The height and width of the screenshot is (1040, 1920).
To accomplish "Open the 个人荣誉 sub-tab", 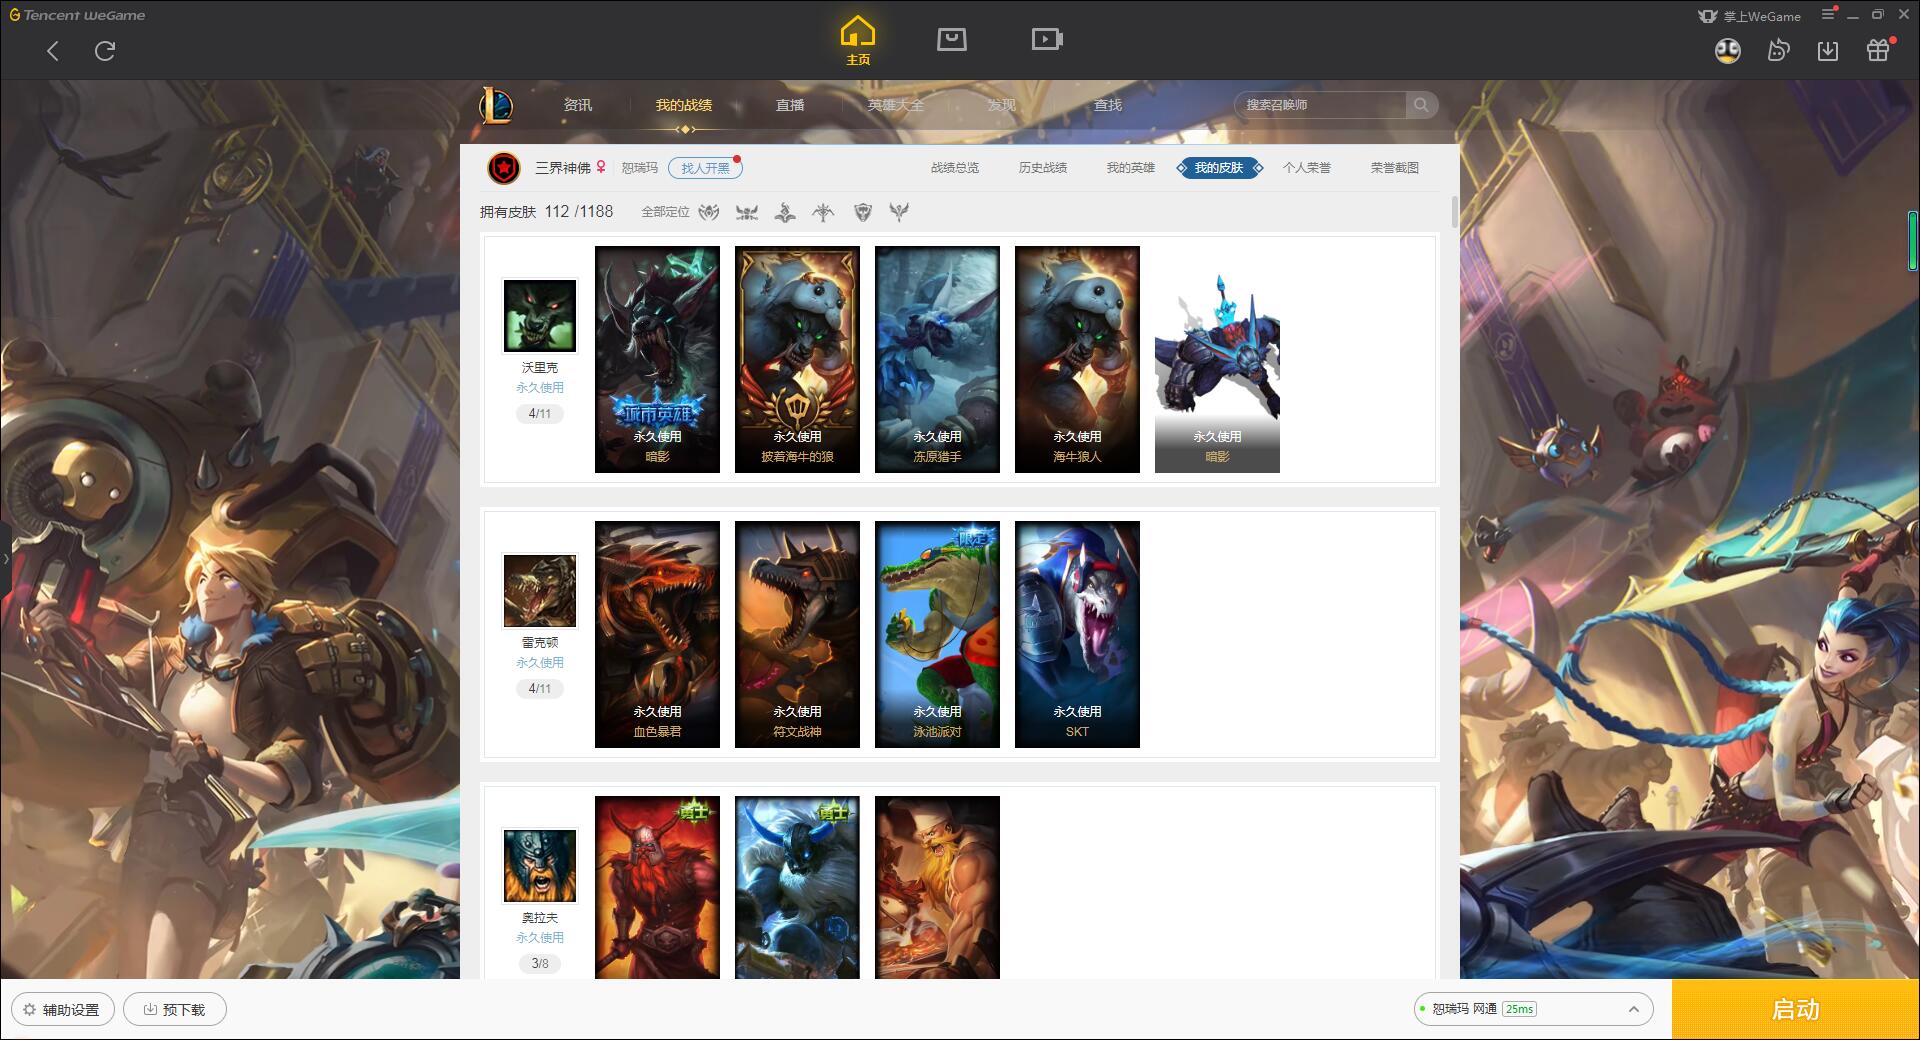I will pyautogui.click(x=1307, y=168).
